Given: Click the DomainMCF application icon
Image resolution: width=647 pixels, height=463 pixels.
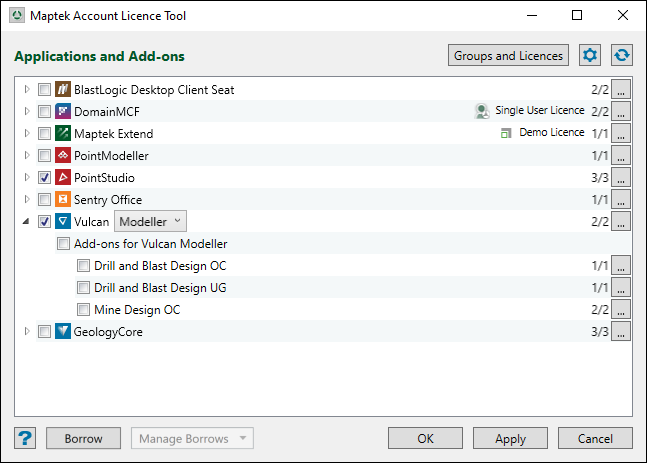Looking at the screenshot, I should [x=63, y=112].
